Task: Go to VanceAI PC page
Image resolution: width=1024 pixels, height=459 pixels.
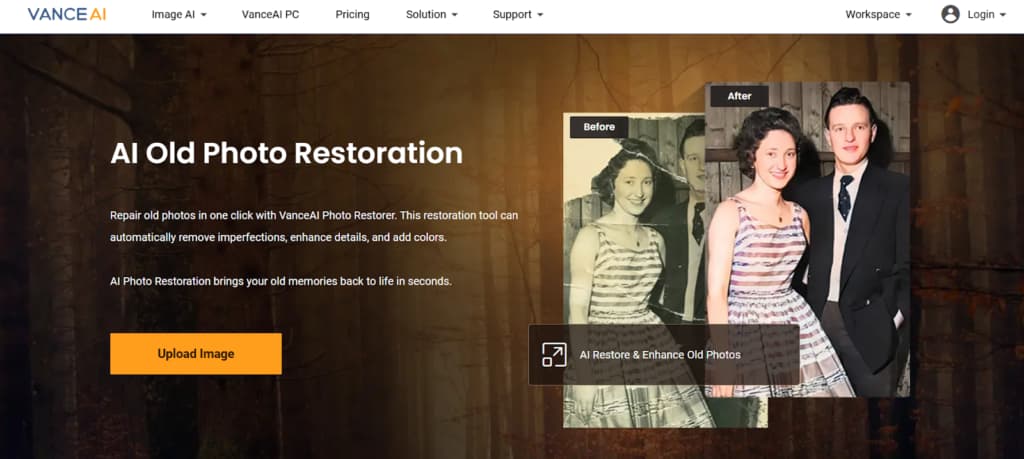Action: [x=270, y=14]
